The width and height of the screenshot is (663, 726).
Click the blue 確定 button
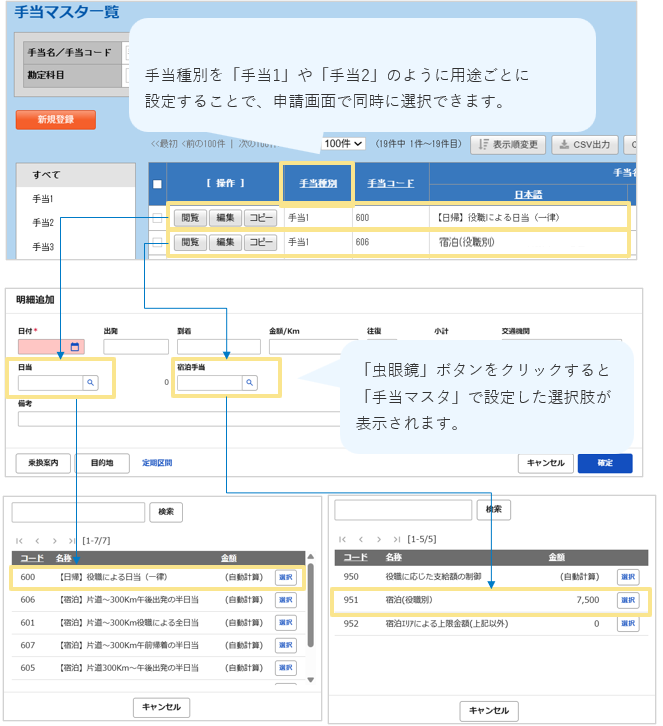605,463
